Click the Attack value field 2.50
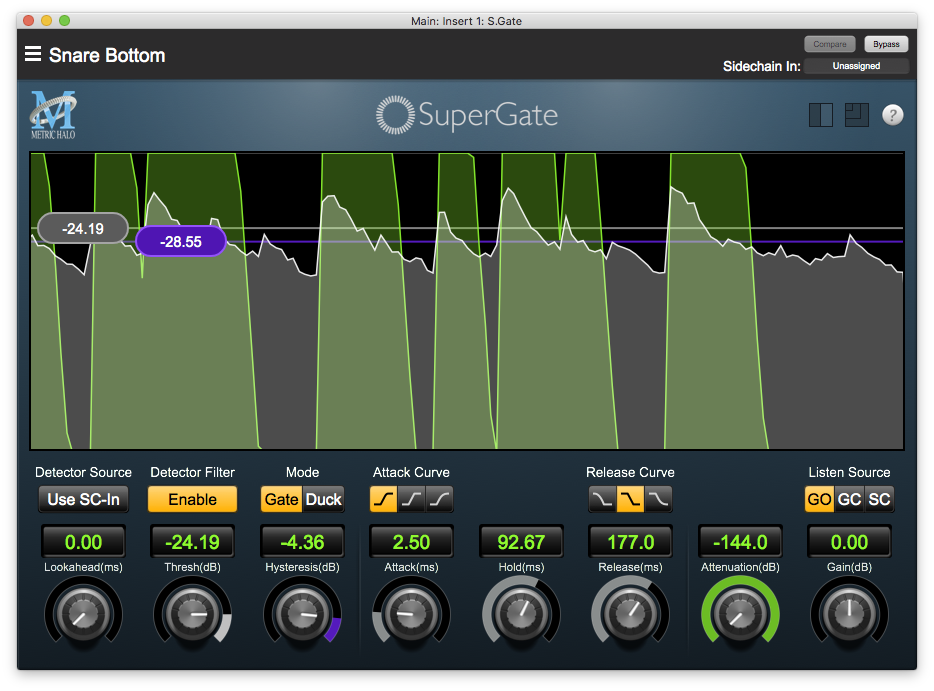This screenshot has height=691, width=934. coord(411,542)
